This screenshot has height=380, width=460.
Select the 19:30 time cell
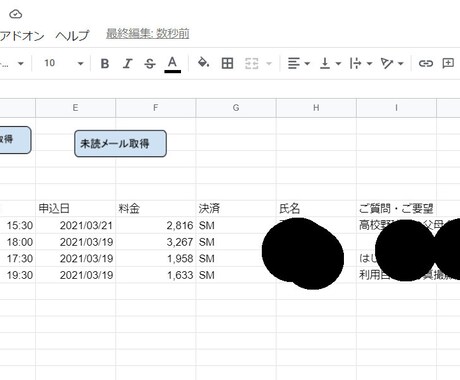point(18,275)
